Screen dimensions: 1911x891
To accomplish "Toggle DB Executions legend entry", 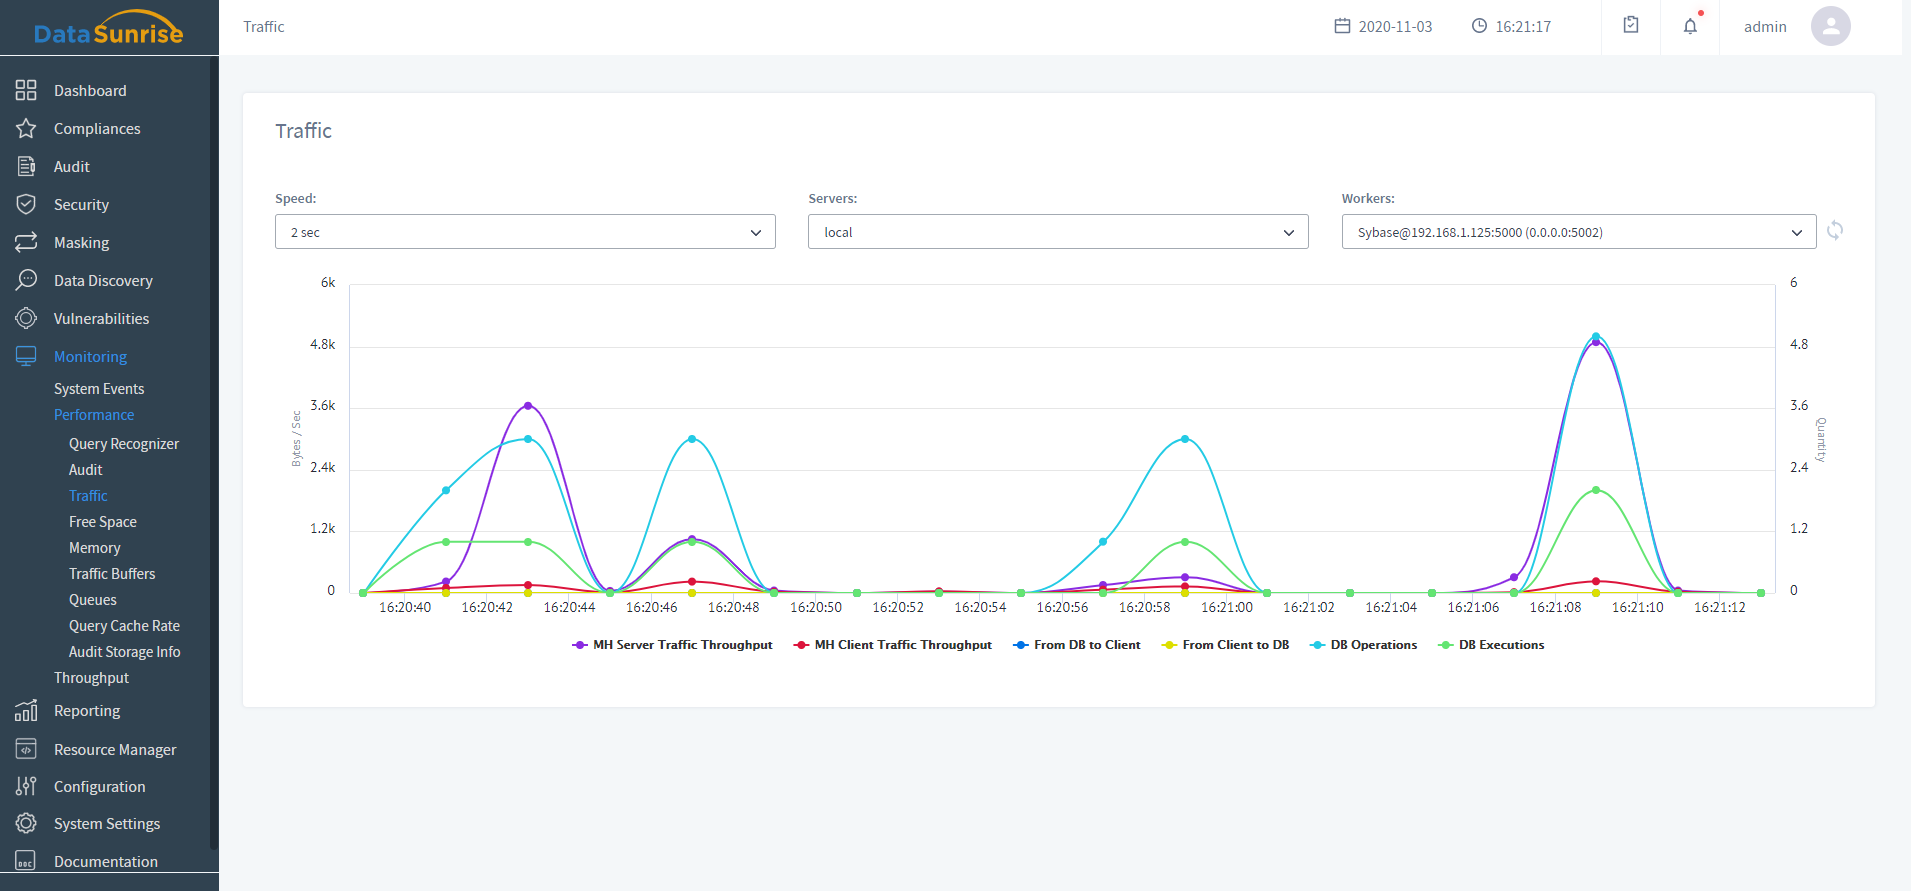I will (1491, 645).
